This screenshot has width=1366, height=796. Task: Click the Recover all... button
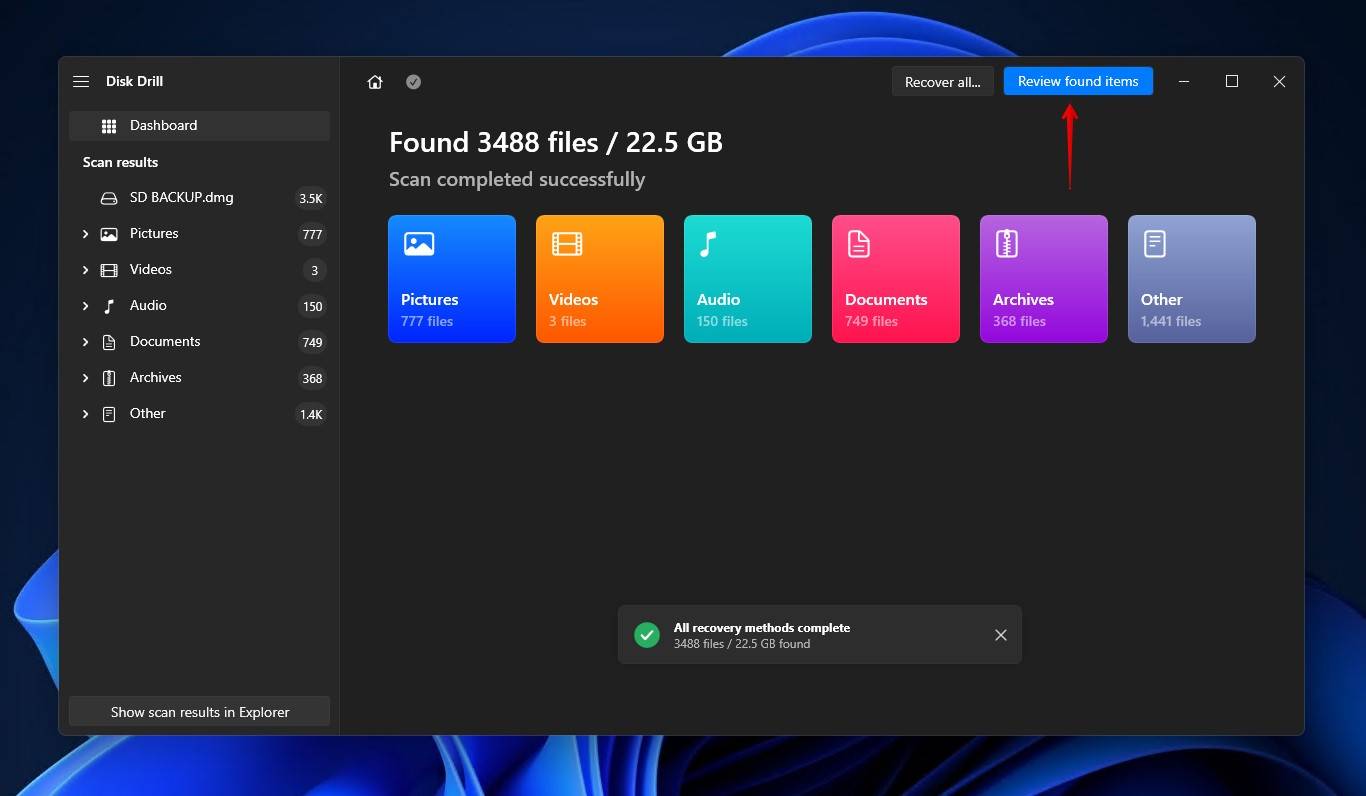[x=942, y=82]
